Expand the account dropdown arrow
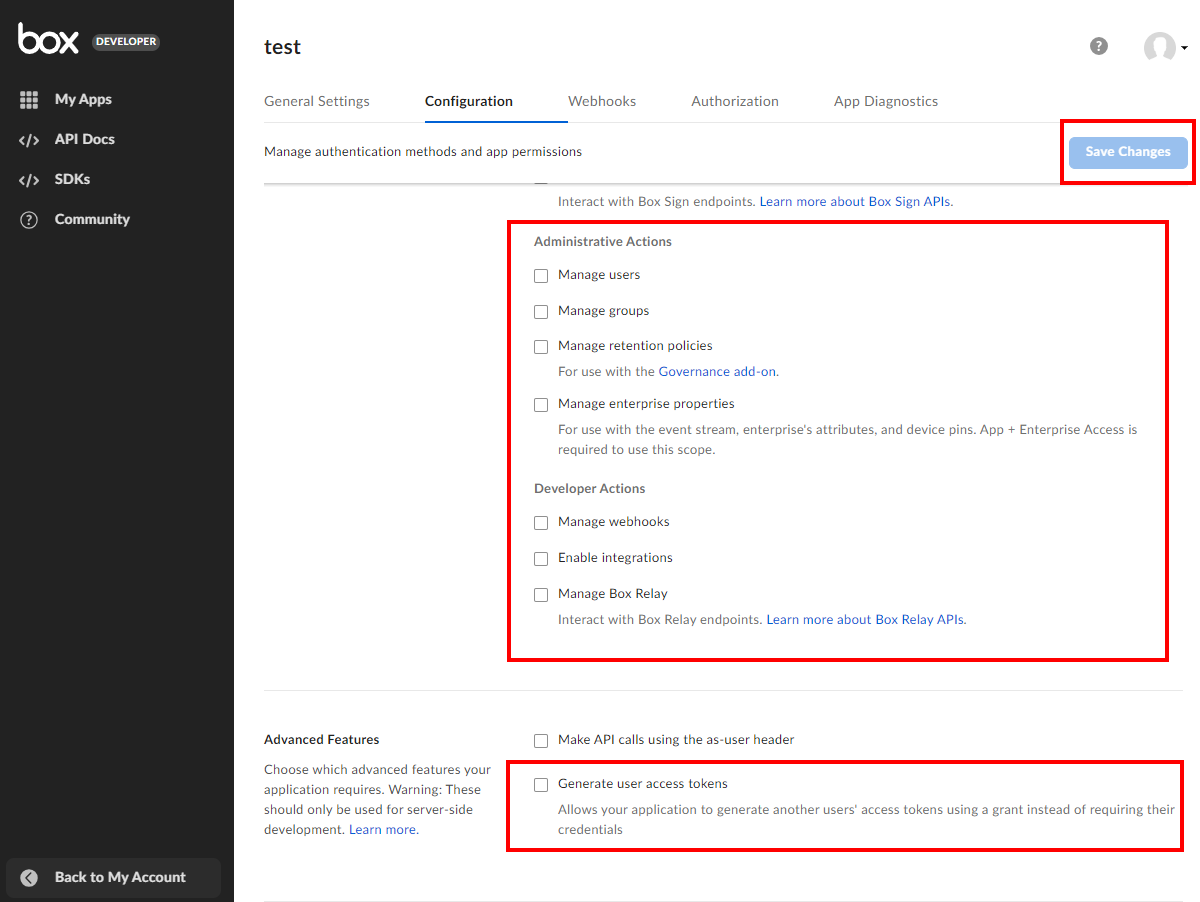 tap(1184, 48)
